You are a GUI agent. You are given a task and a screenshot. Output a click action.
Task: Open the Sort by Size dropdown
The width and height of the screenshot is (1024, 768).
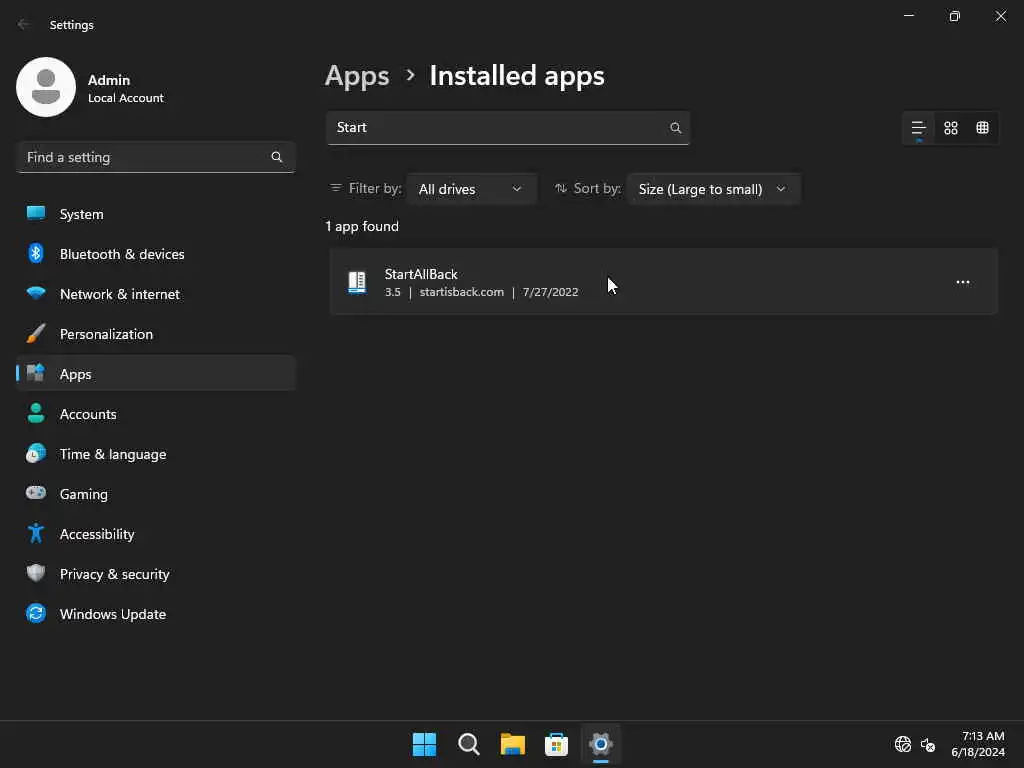coord(712,189)
